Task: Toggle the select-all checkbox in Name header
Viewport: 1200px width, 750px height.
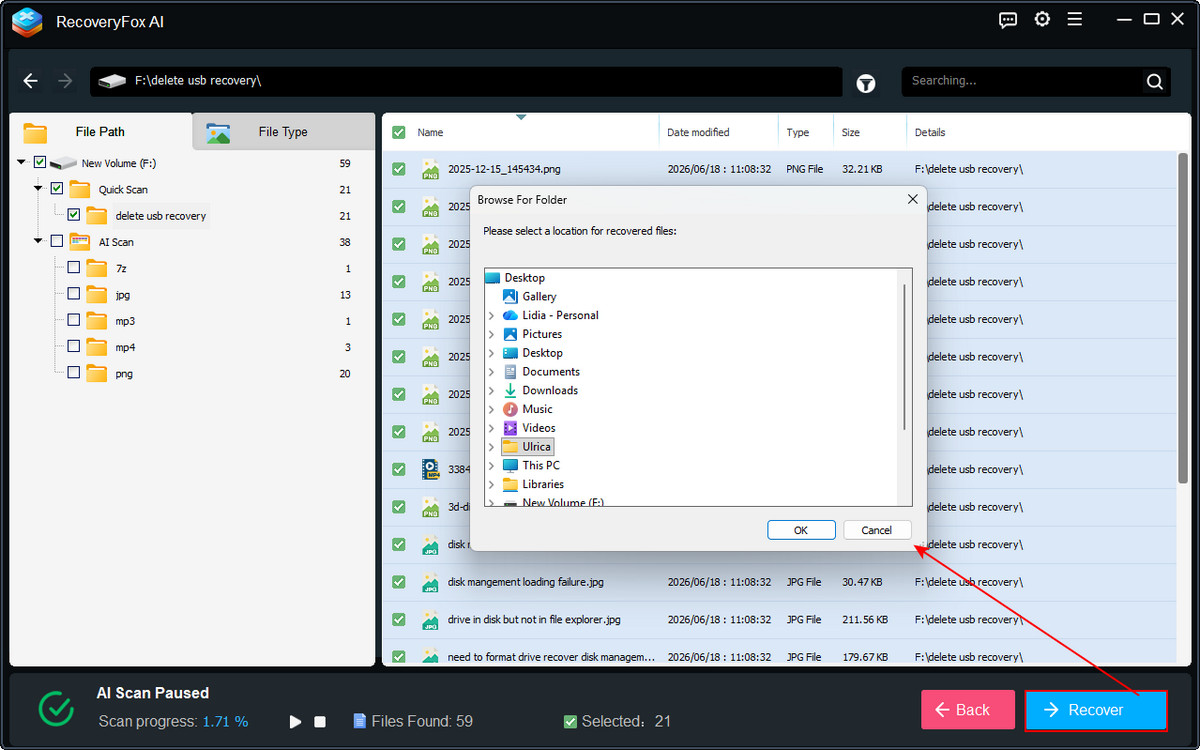Action: (x=399, y=132)
